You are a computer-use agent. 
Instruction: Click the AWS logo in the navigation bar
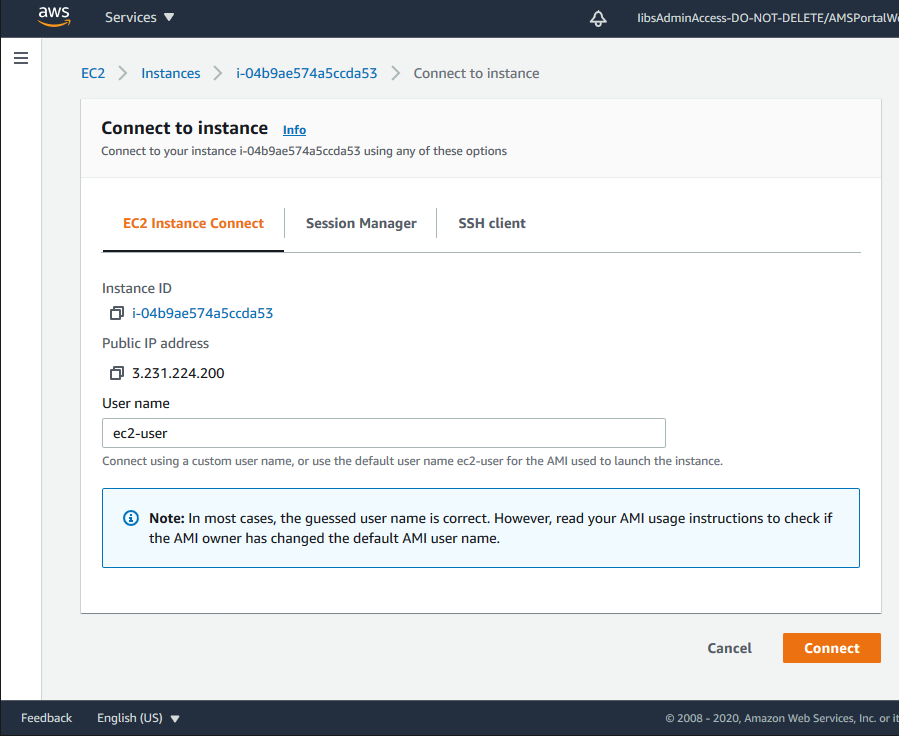pos(53,17)
